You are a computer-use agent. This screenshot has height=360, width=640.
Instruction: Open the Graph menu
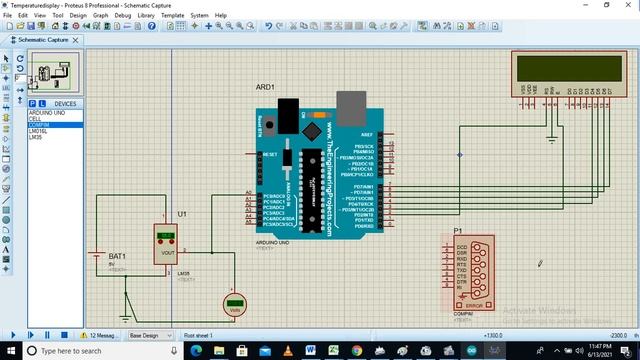100,15
